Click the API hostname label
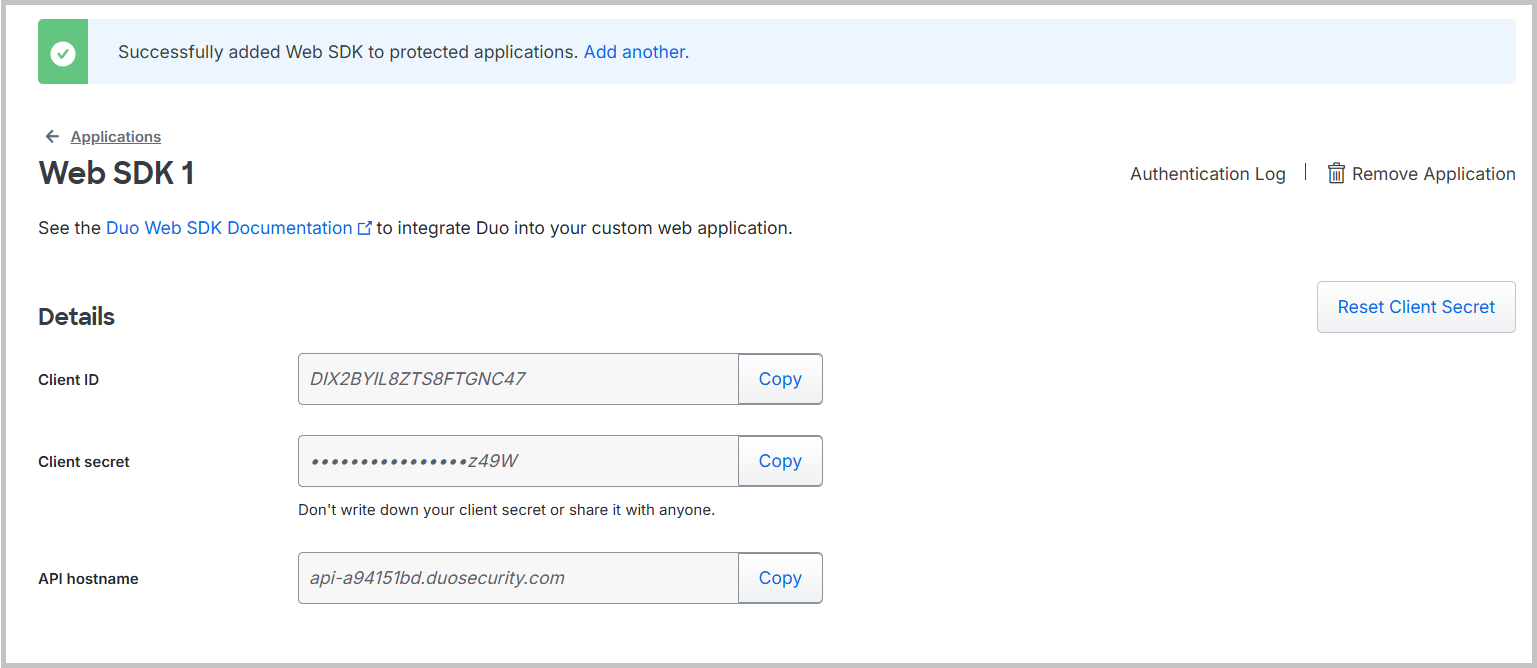The width and height of the screenshot is (1537, 668). coord(88,579)
